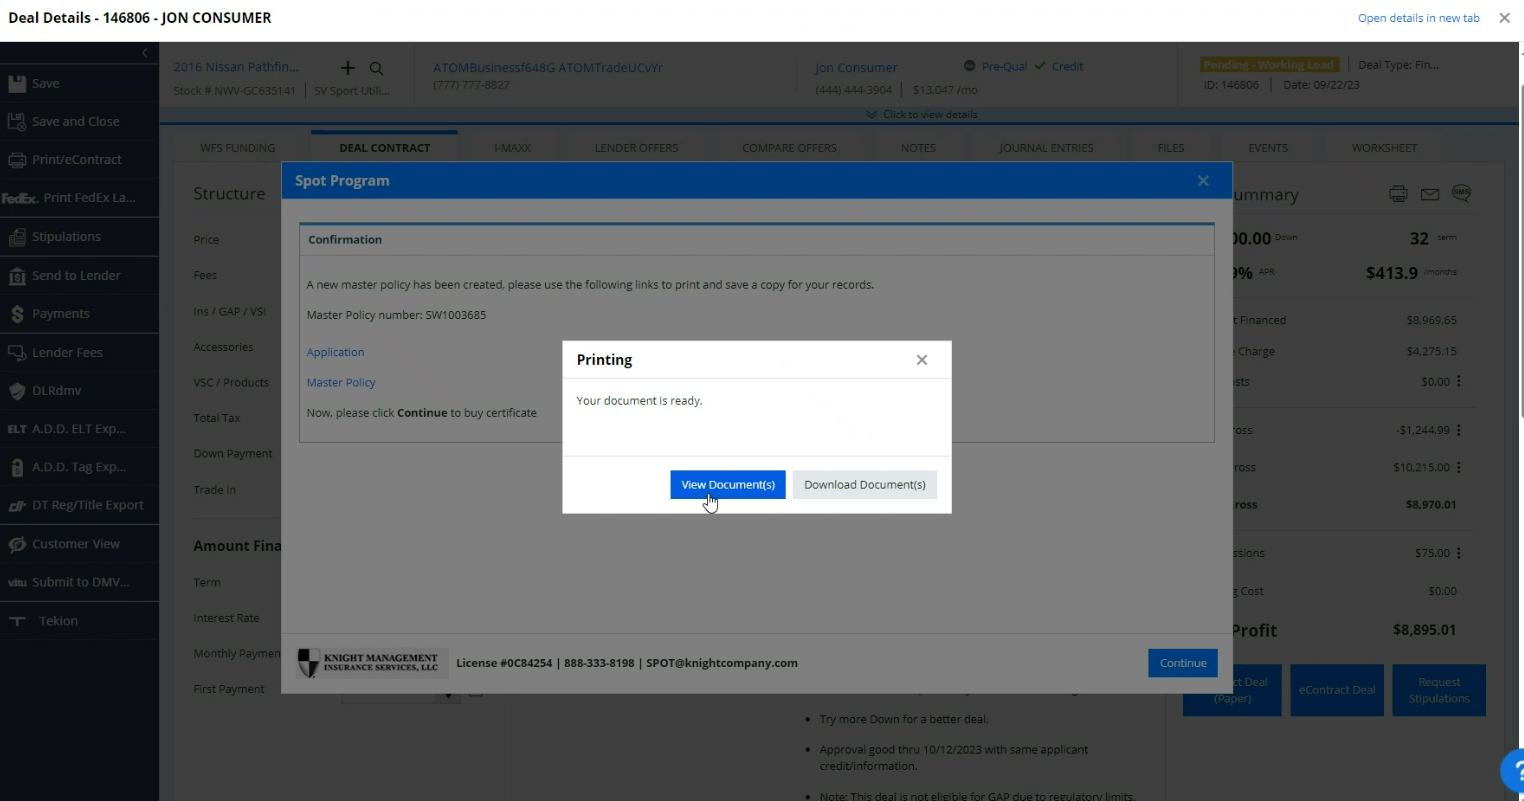
Task: Click eContract Deal button
Action: click(1337, 690)
